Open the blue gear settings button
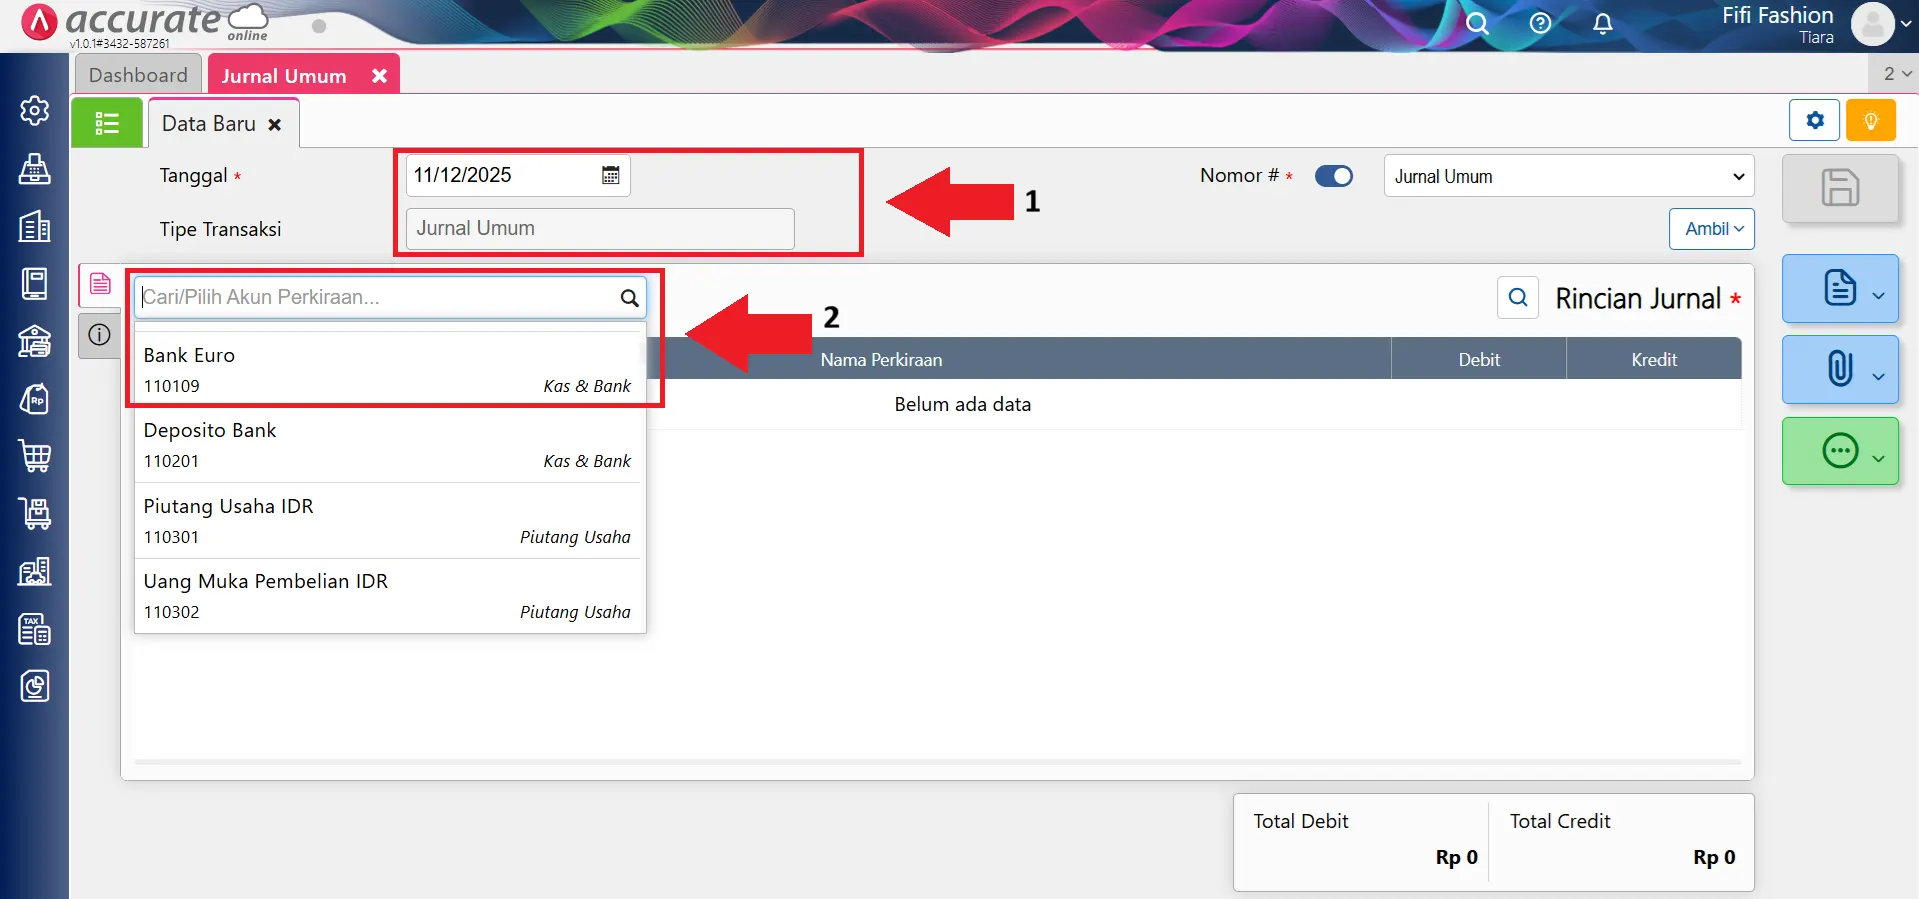Viewport: 1919px width, 899px height. pos(1814,121)
